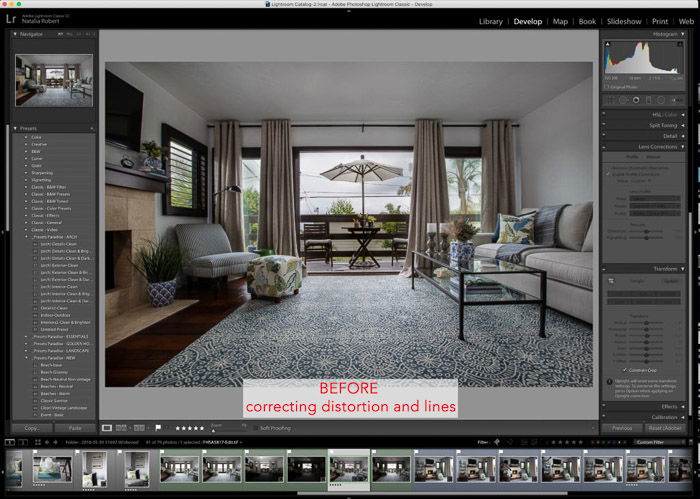Expand the Classic - Effects preset group
The image size is (700, 499).
pyautogui.click(x=25, y=216)
